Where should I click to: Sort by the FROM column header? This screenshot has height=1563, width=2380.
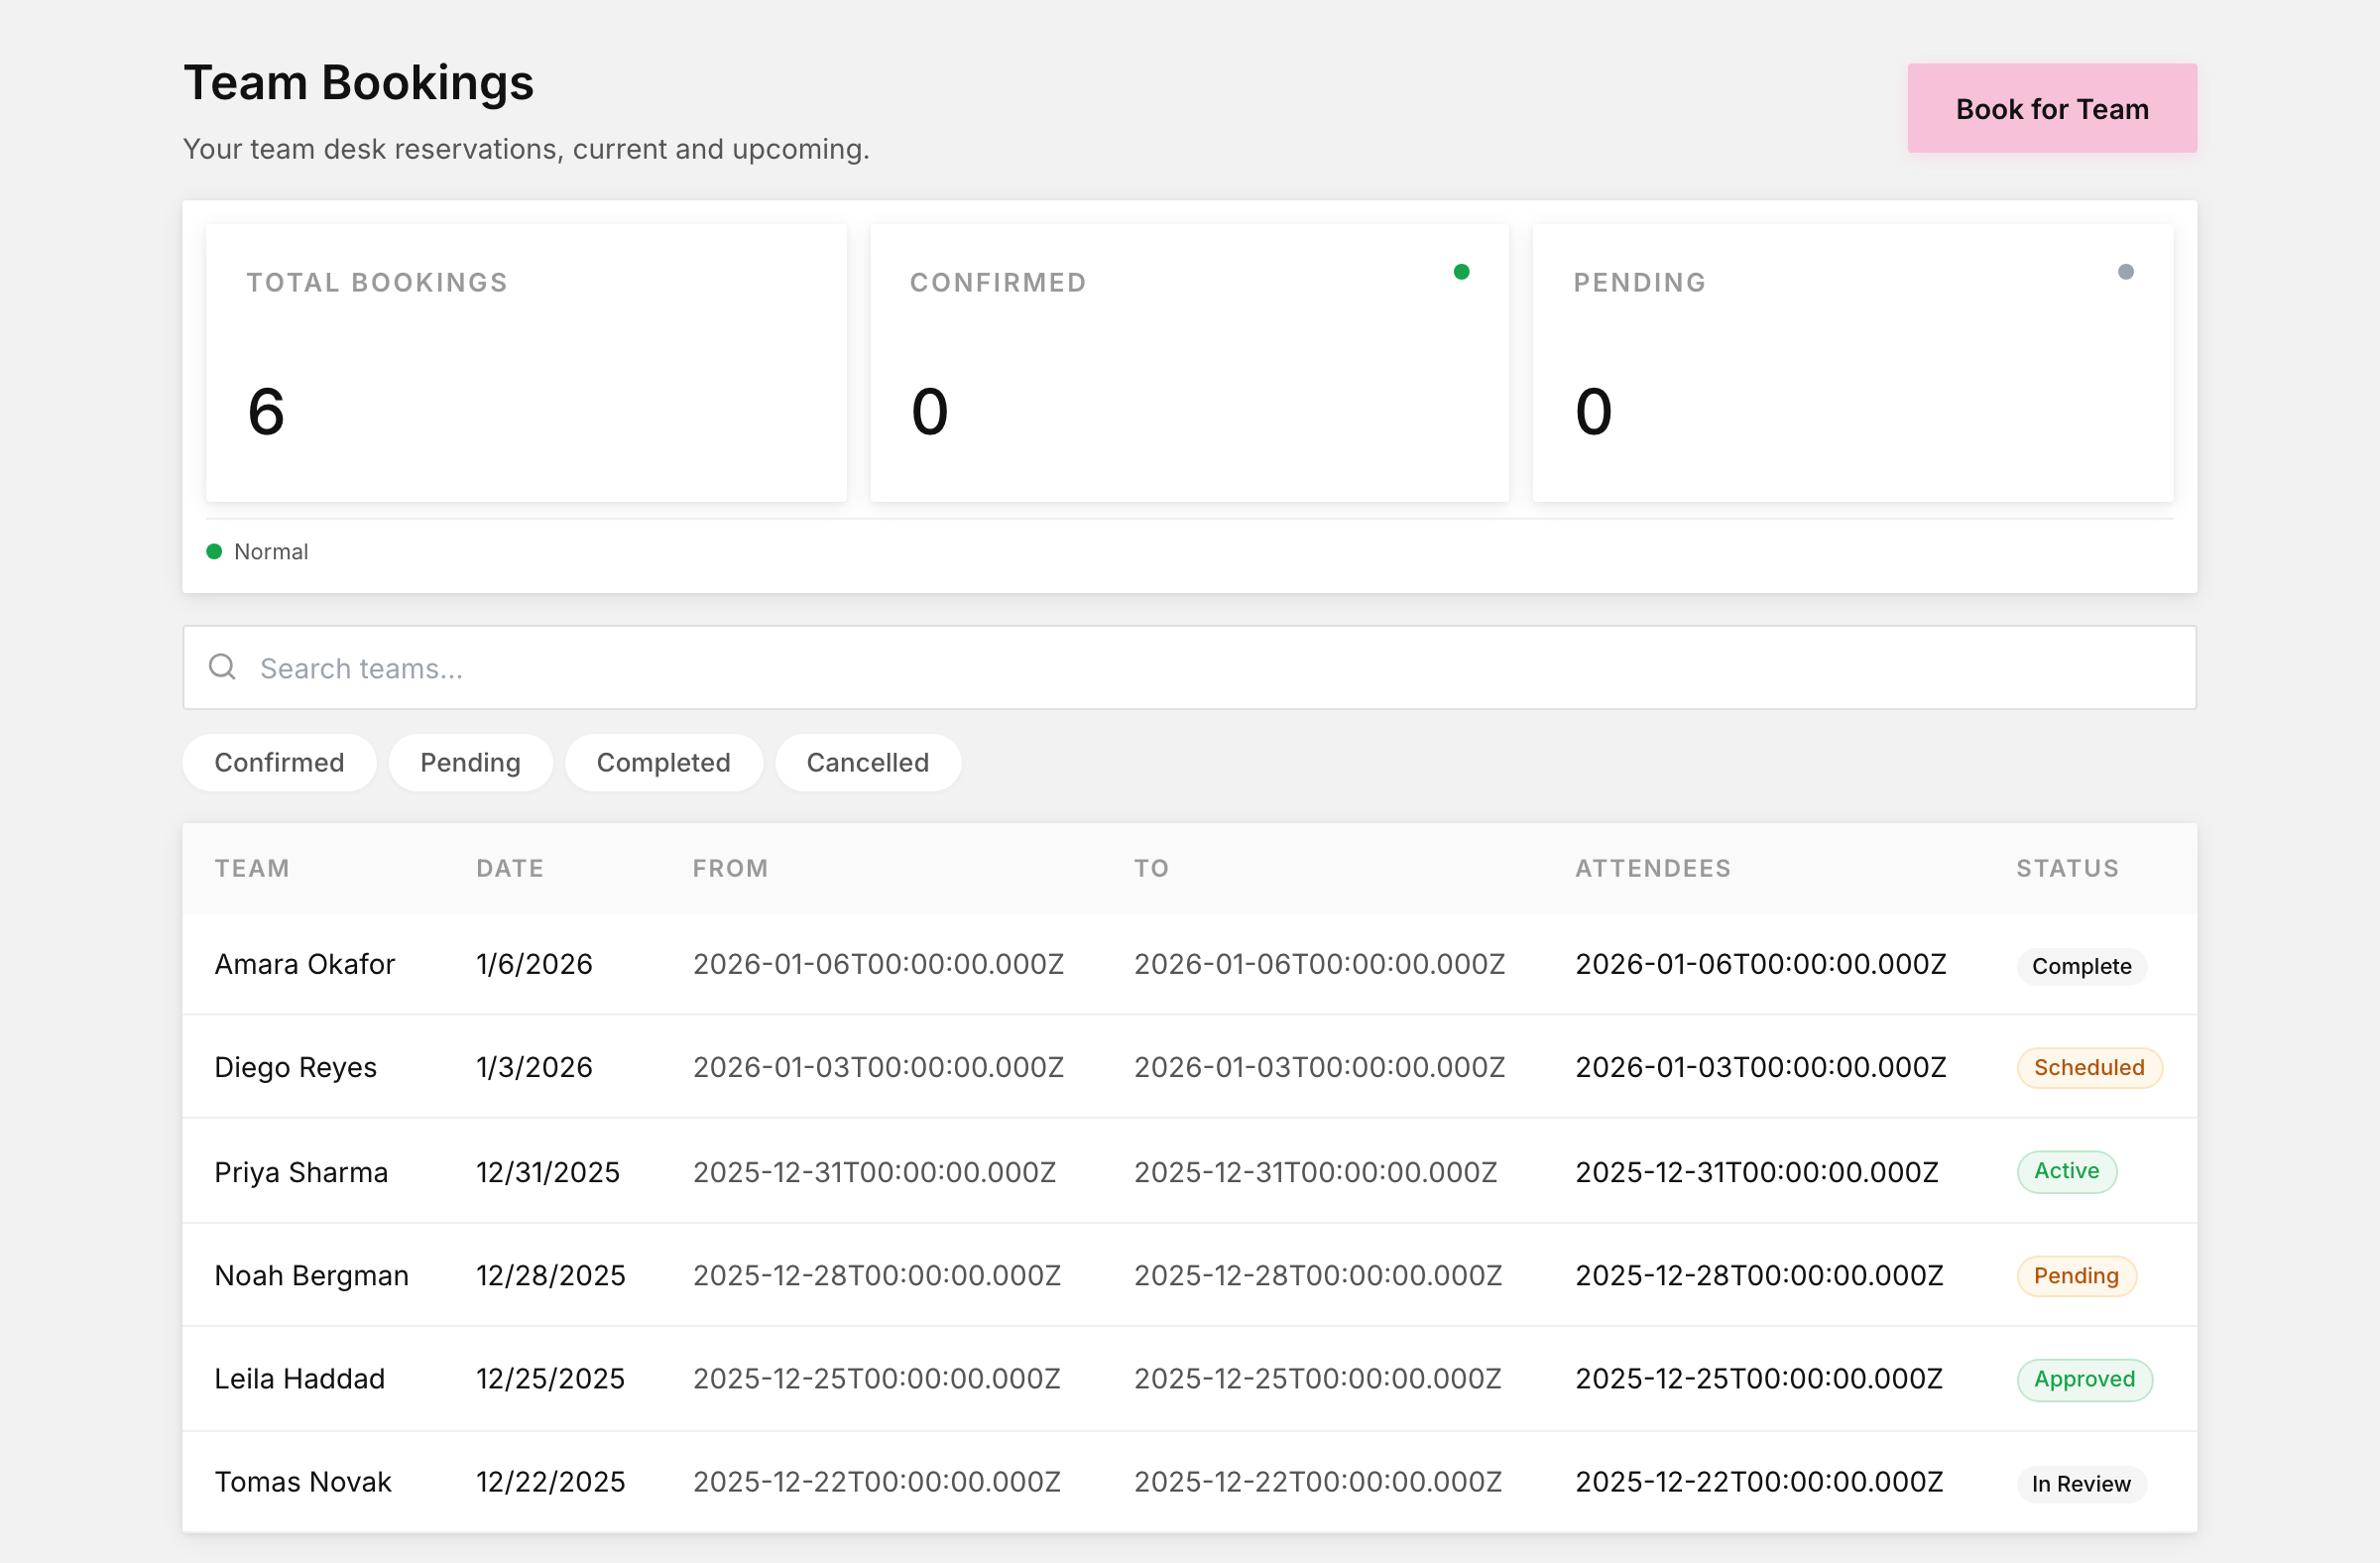pyautogui.click(x=730, y=868)
